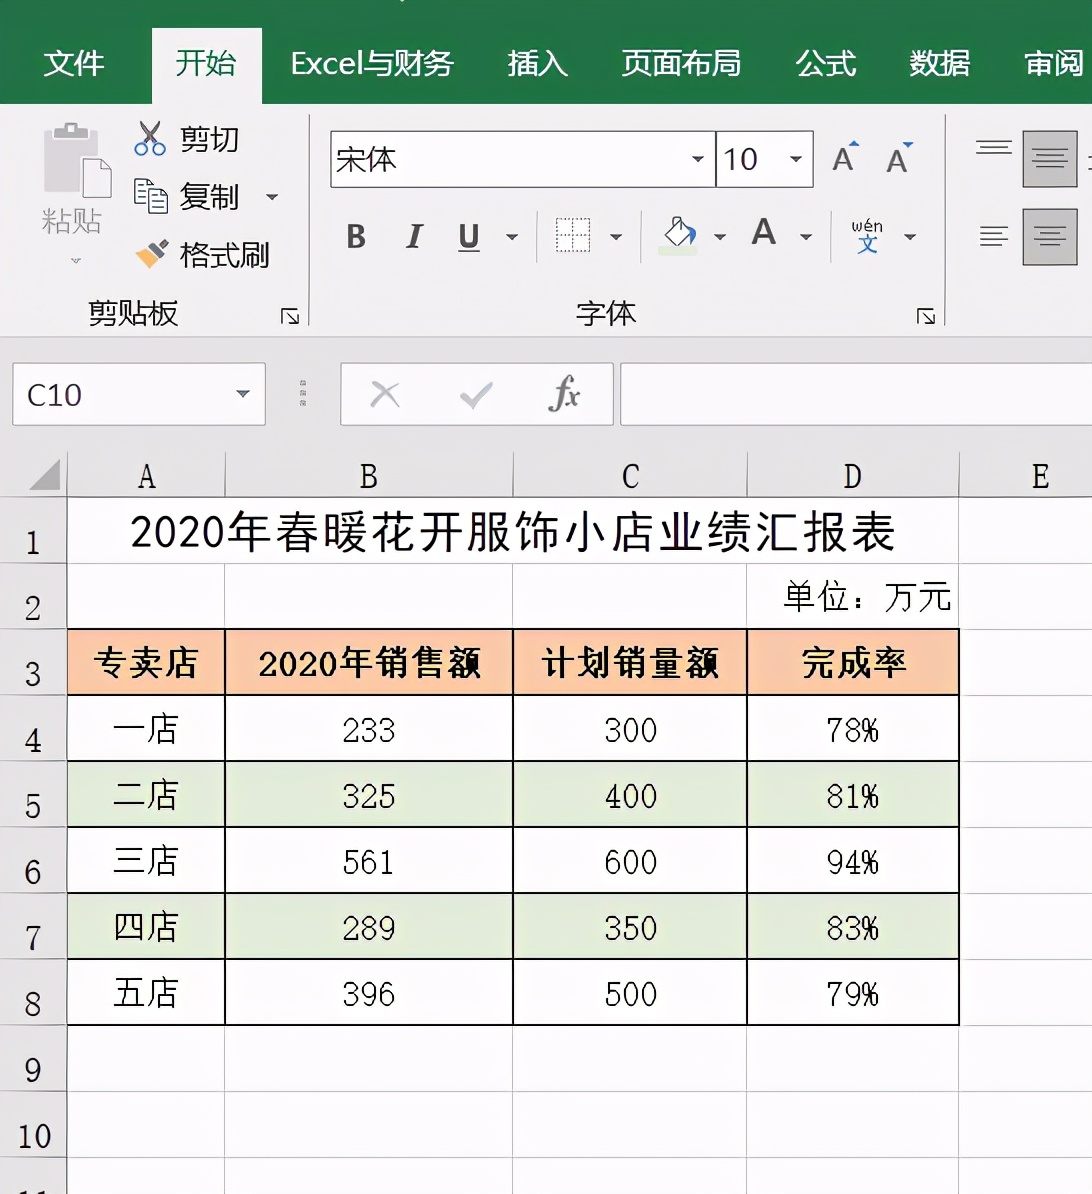Open the Clipboard group dialog launcher

pyautogui.click(x=289, y=315)
